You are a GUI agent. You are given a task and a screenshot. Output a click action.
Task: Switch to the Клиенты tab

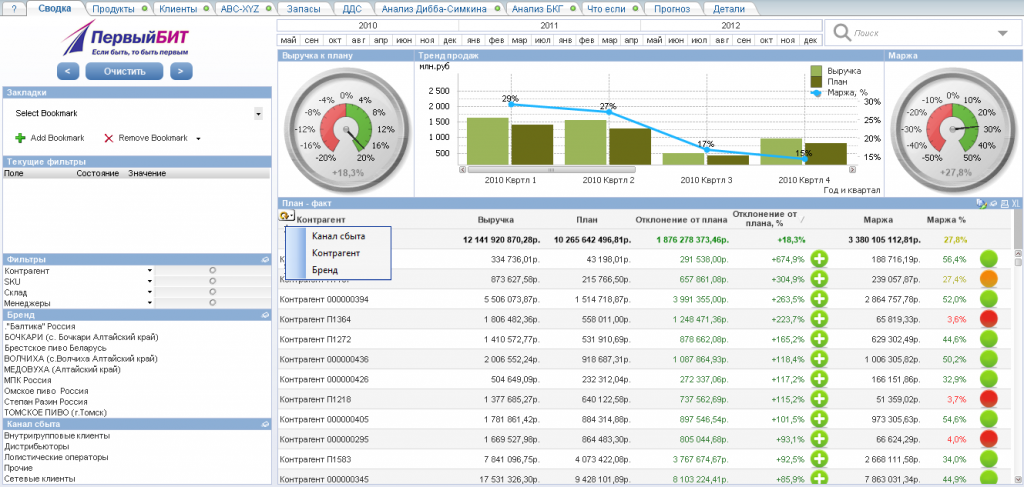178,9
